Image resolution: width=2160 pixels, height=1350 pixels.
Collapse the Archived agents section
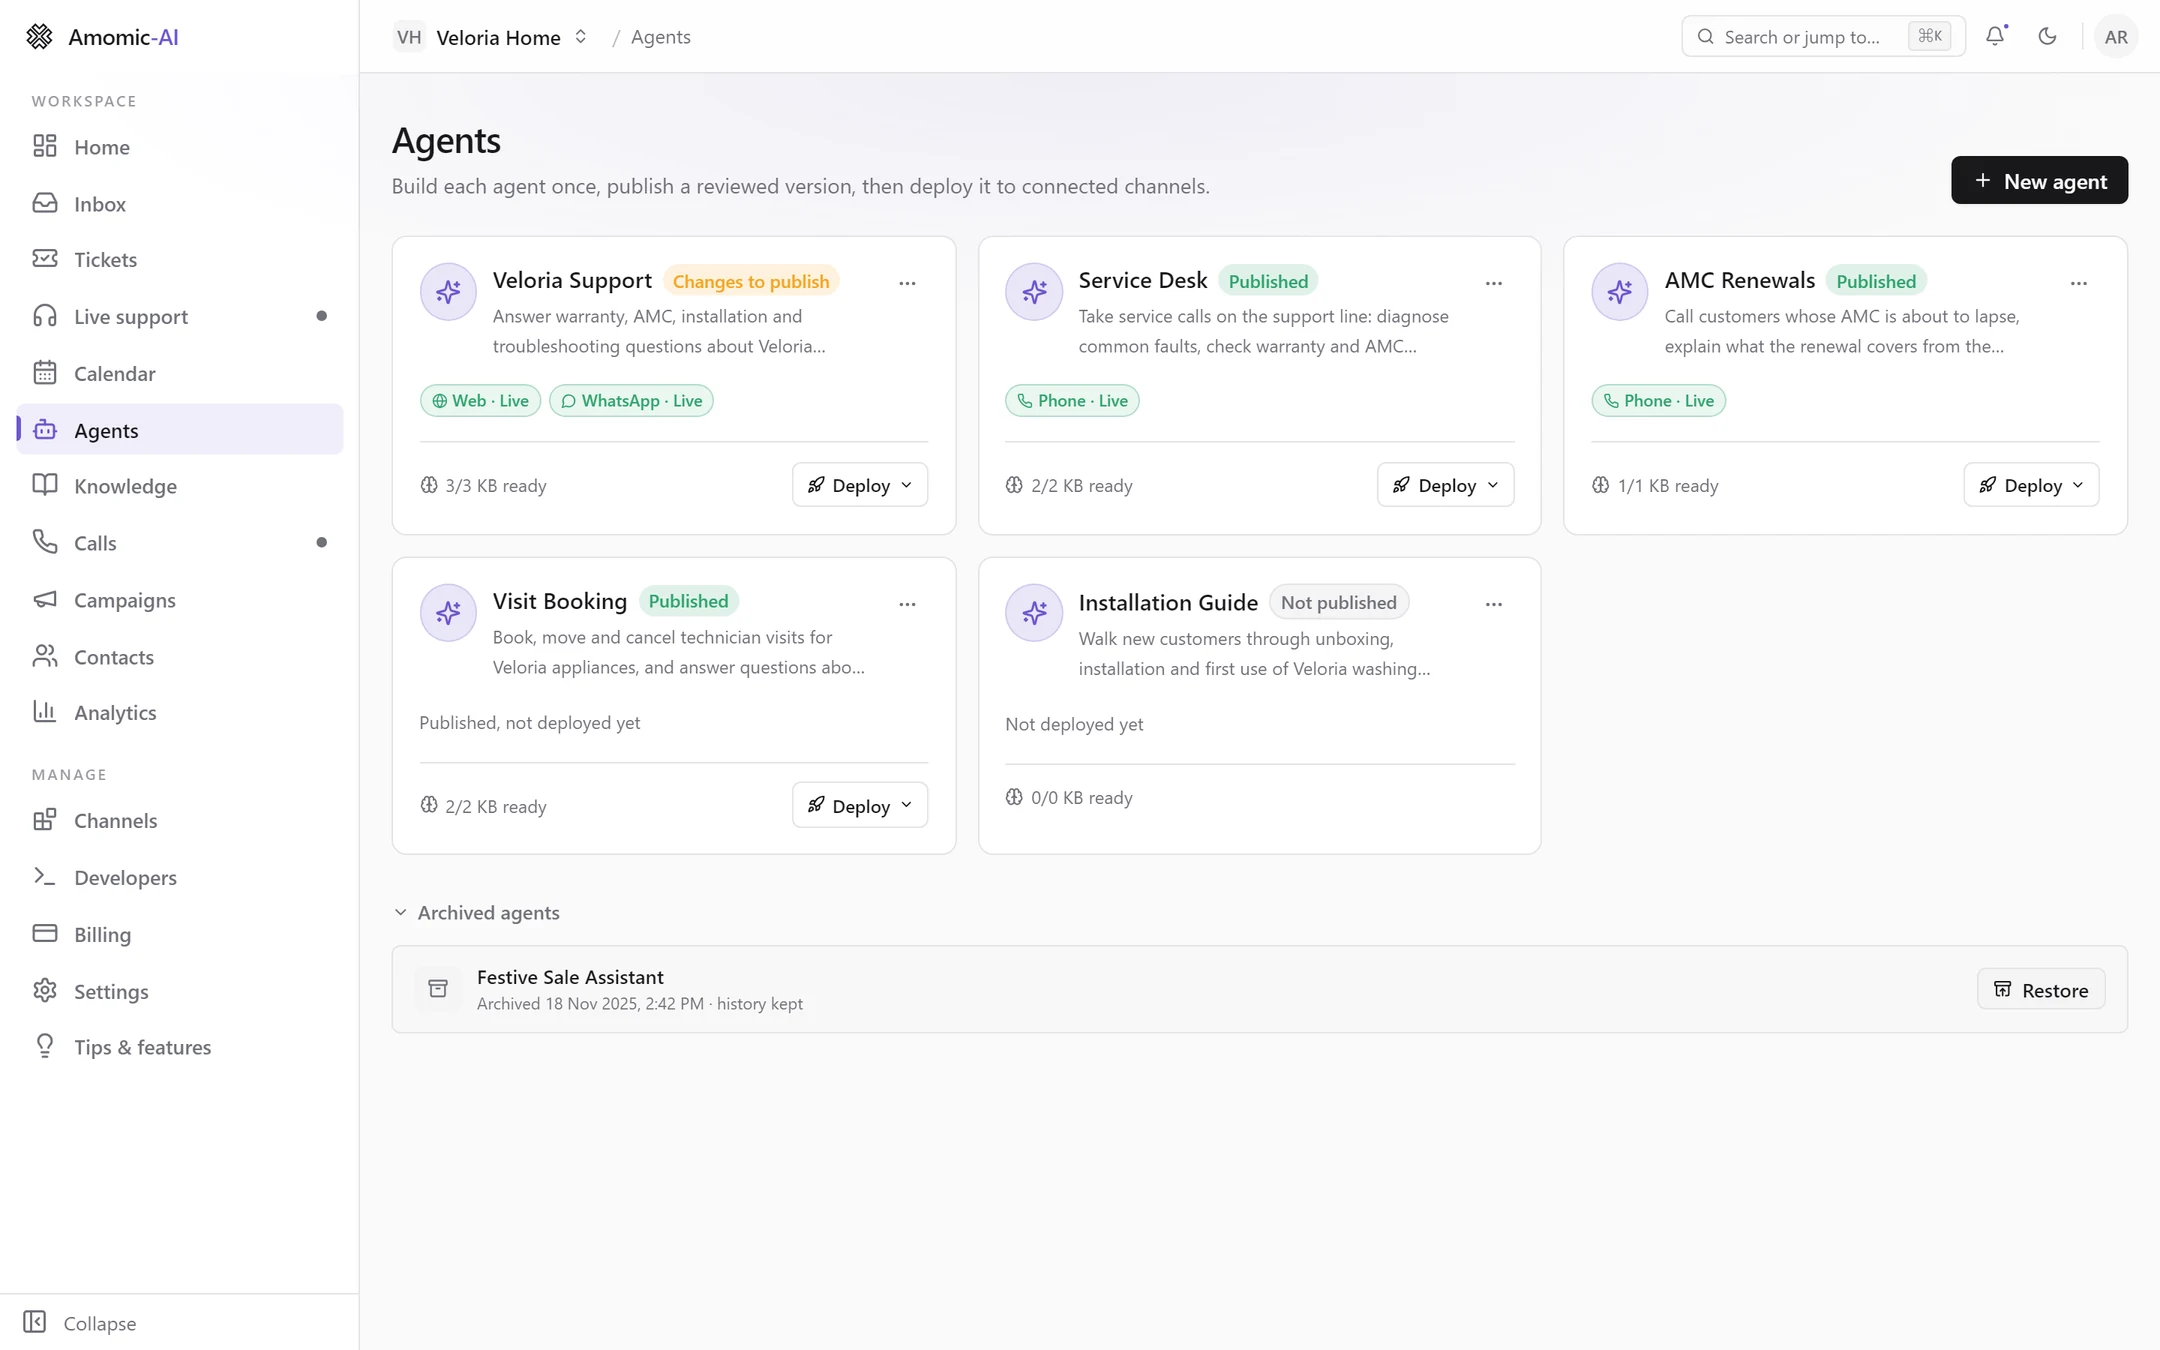point(476,913)
